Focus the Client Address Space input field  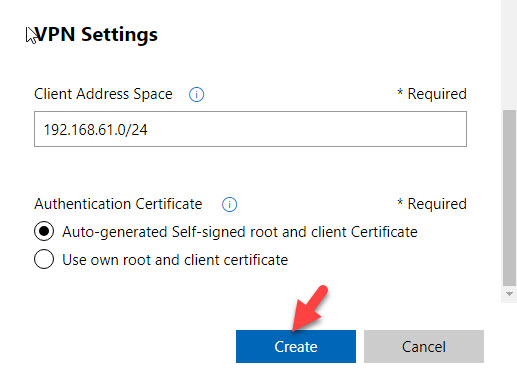pyautogui.click(x=250, y=129)
